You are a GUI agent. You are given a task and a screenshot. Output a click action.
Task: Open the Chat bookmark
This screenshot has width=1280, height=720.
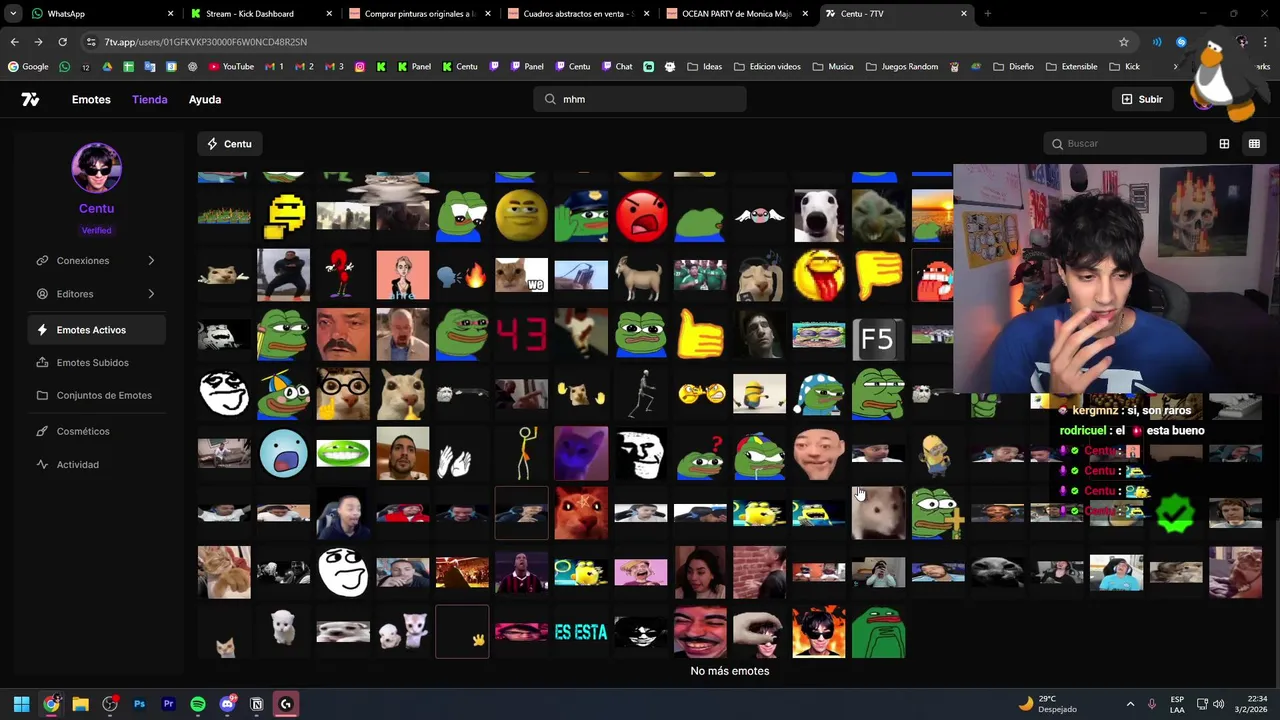click(x=617, y=67)
